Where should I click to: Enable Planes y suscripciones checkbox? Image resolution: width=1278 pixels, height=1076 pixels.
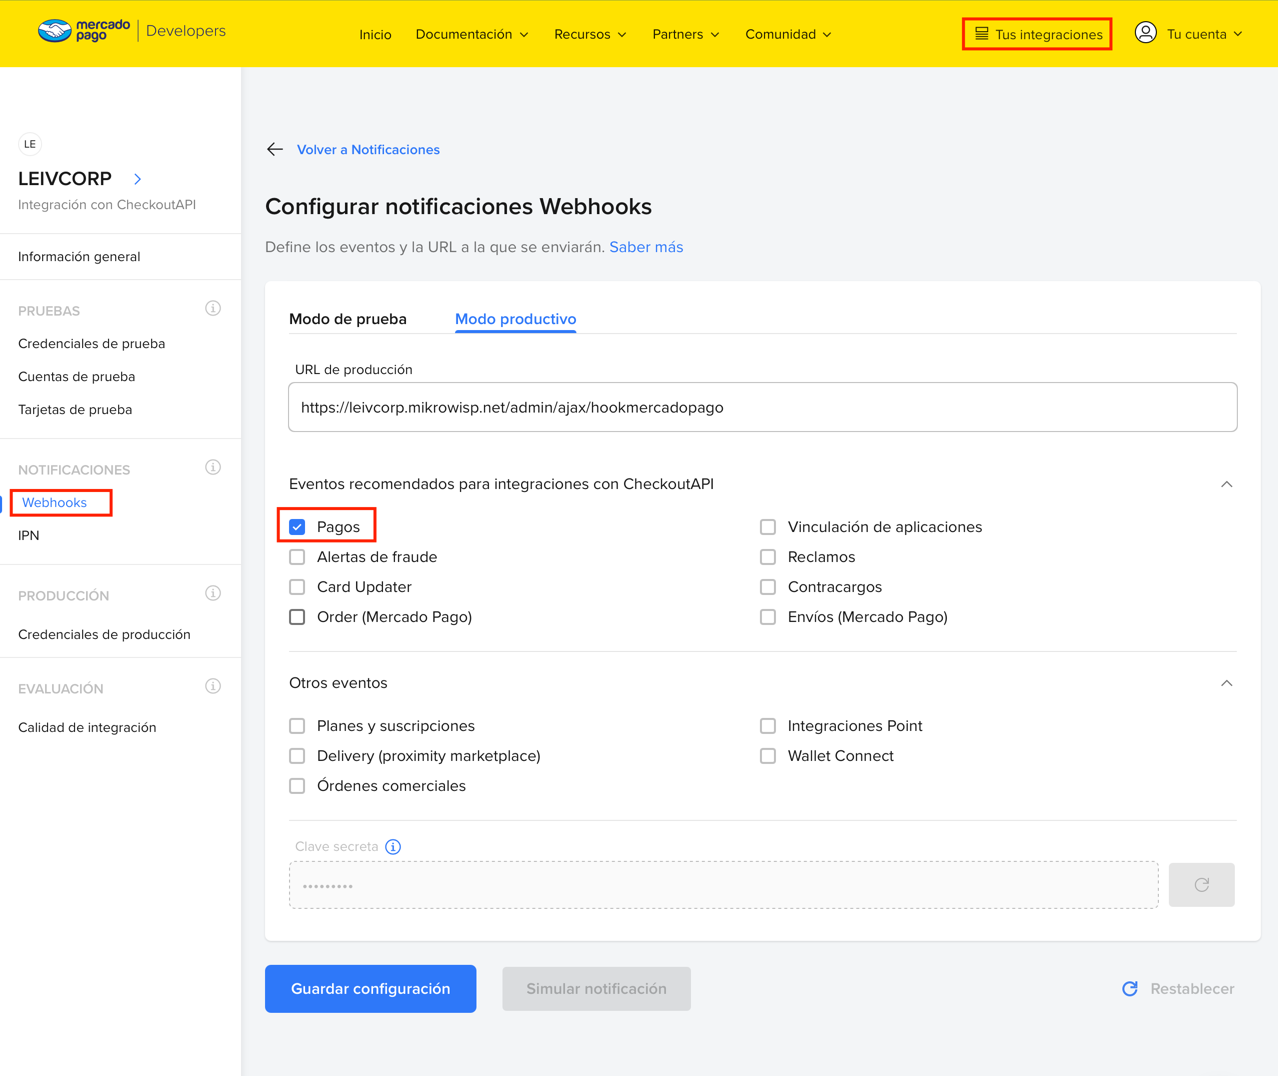(297, 726)
